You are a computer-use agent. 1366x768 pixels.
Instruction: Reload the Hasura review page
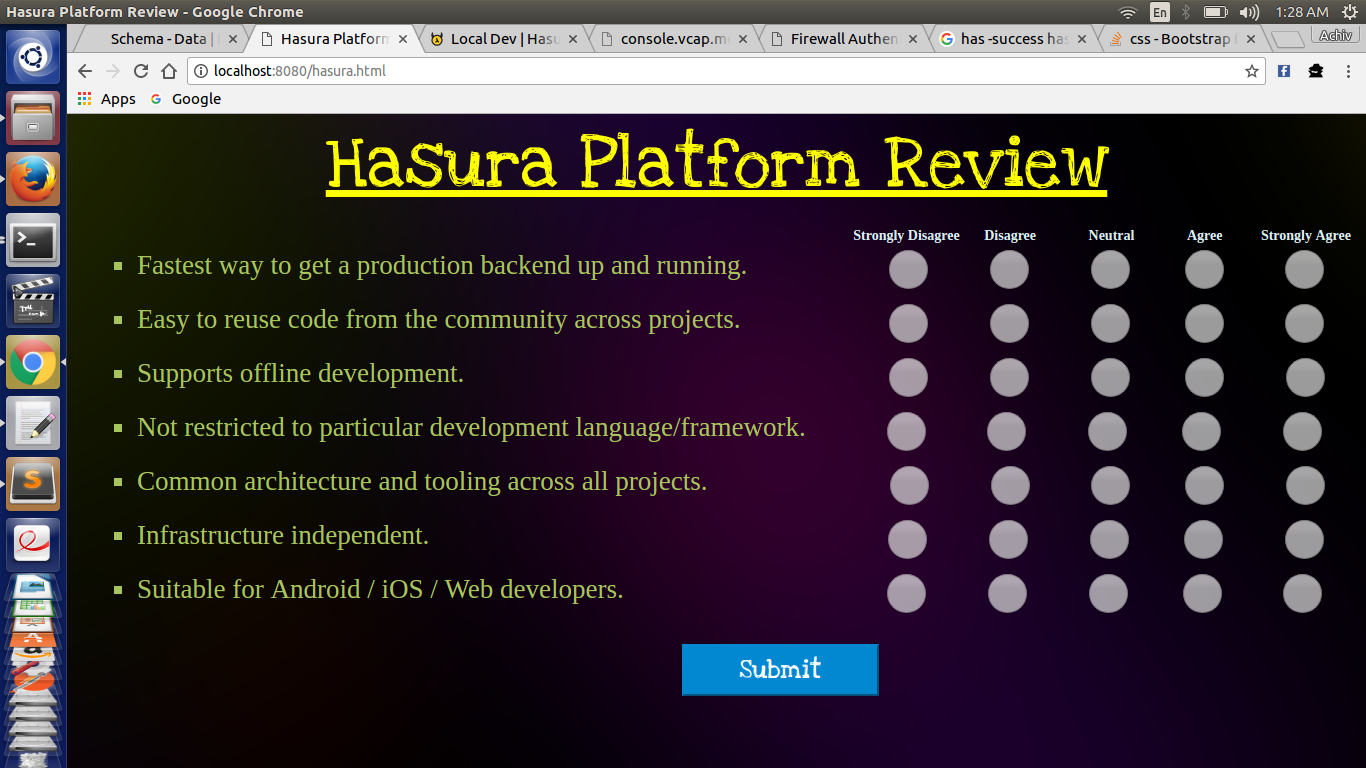(141, 71)
